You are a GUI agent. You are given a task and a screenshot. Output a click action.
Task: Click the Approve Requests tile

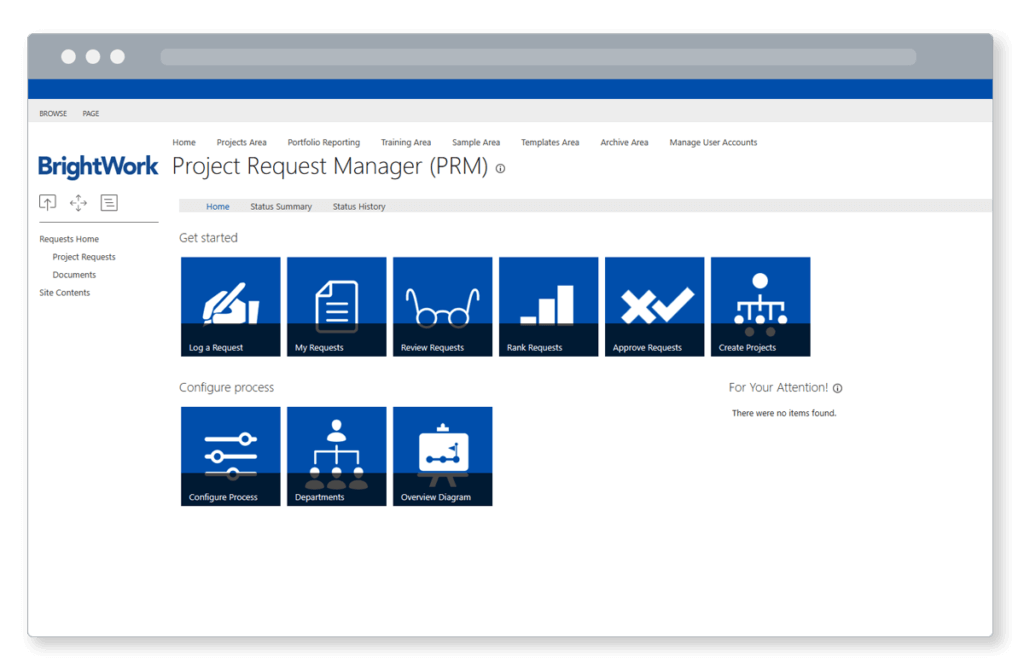tap(653, 306)
